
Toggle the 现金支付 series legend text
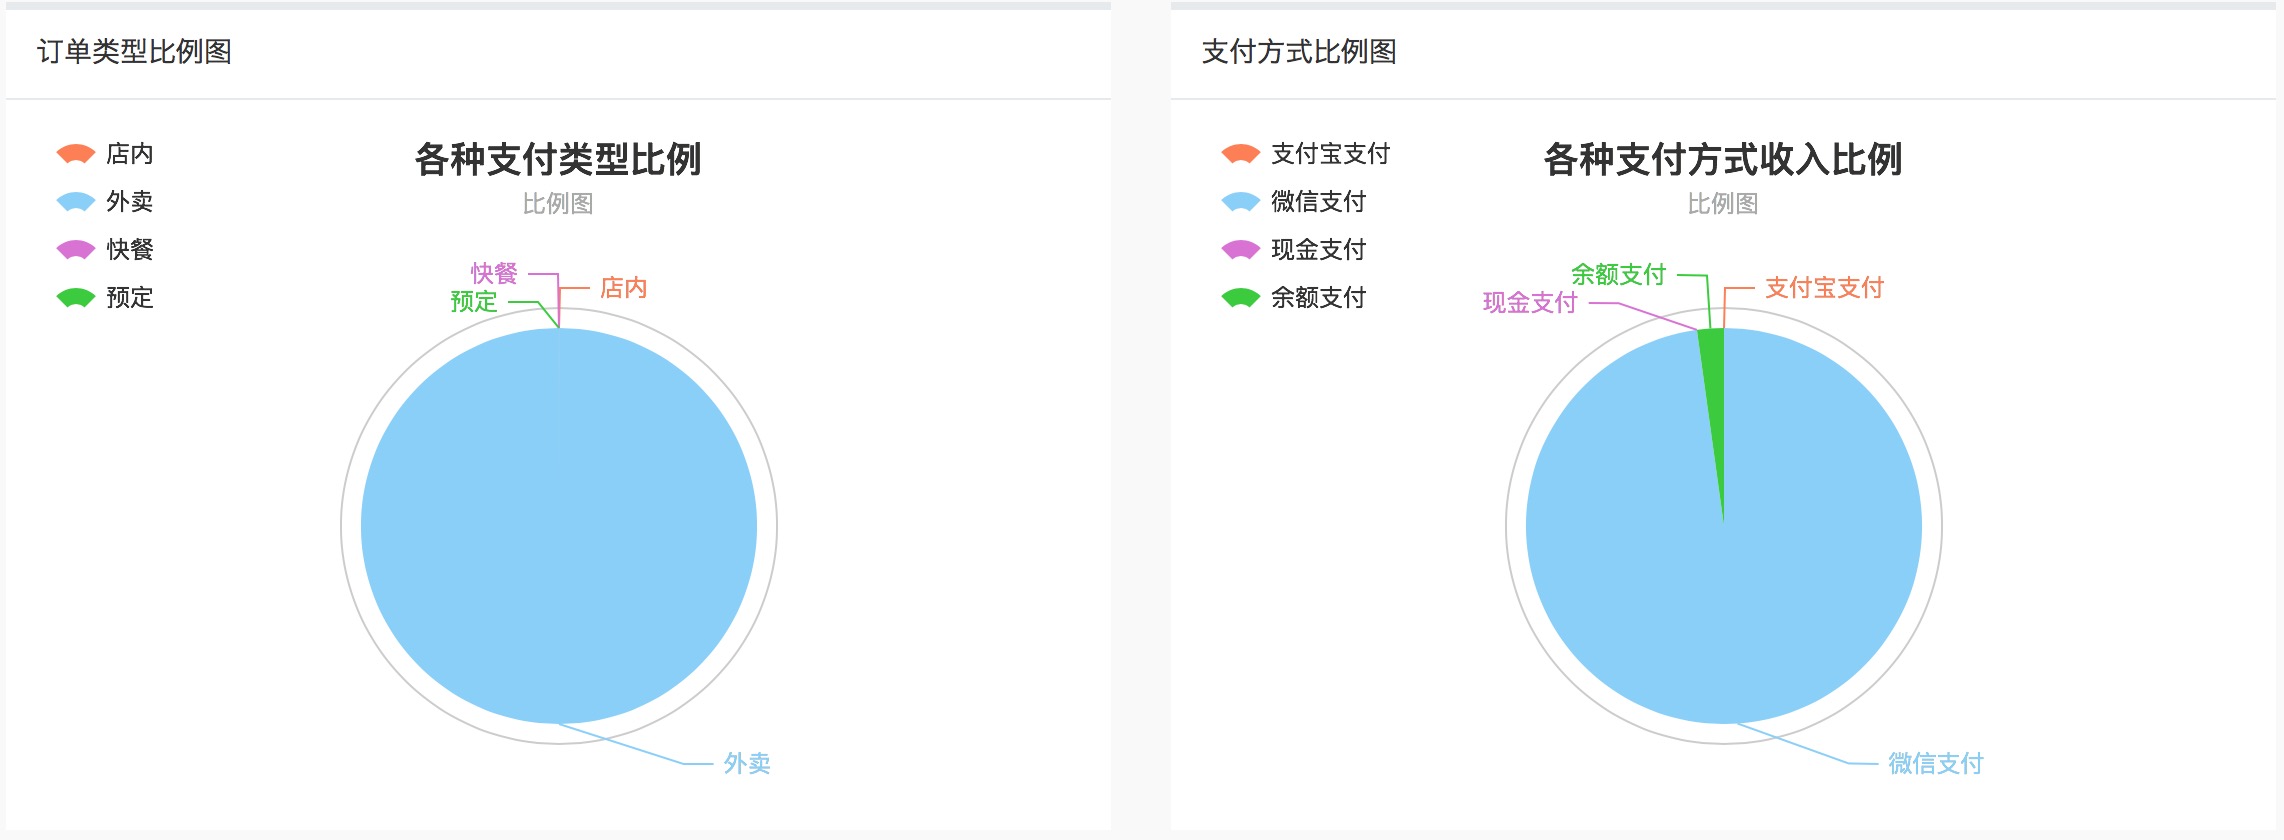coord(1318,250)
